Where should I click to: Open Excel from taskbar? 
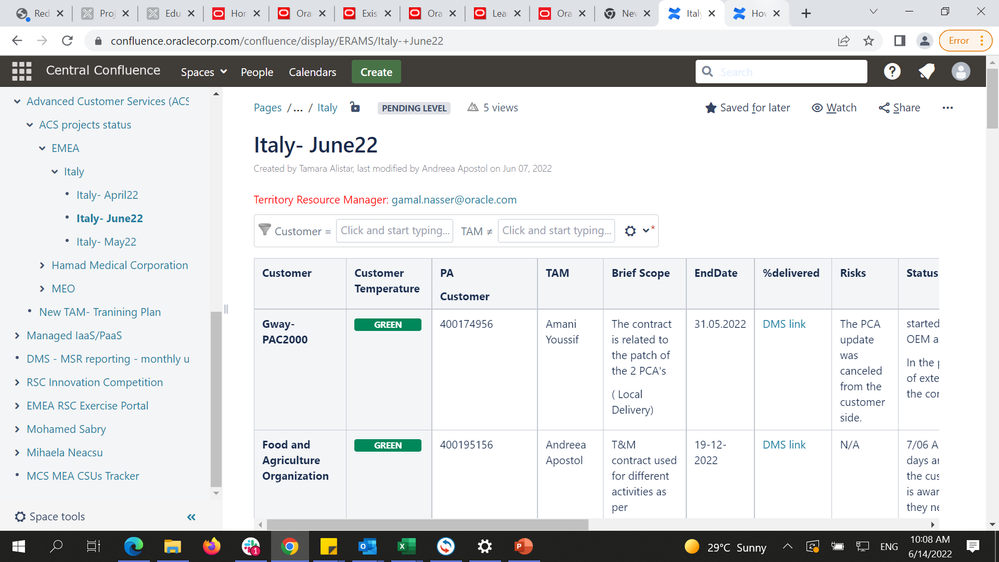click(x=406, y=547)
